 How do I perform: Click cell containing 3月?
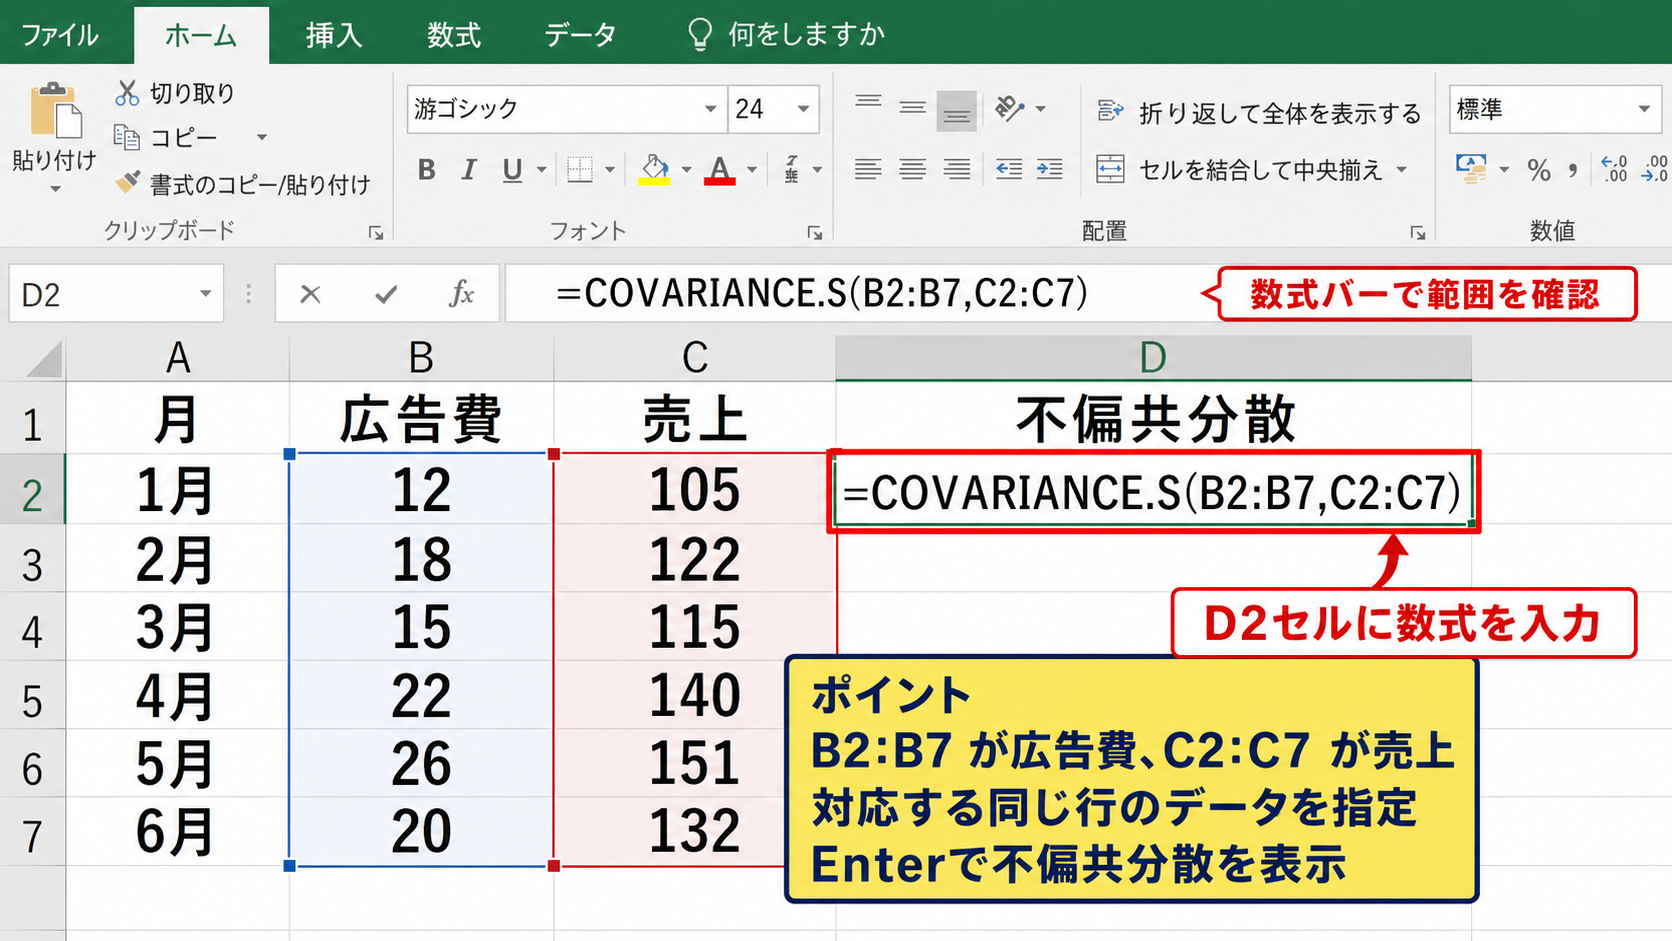(x=177, y=627)
